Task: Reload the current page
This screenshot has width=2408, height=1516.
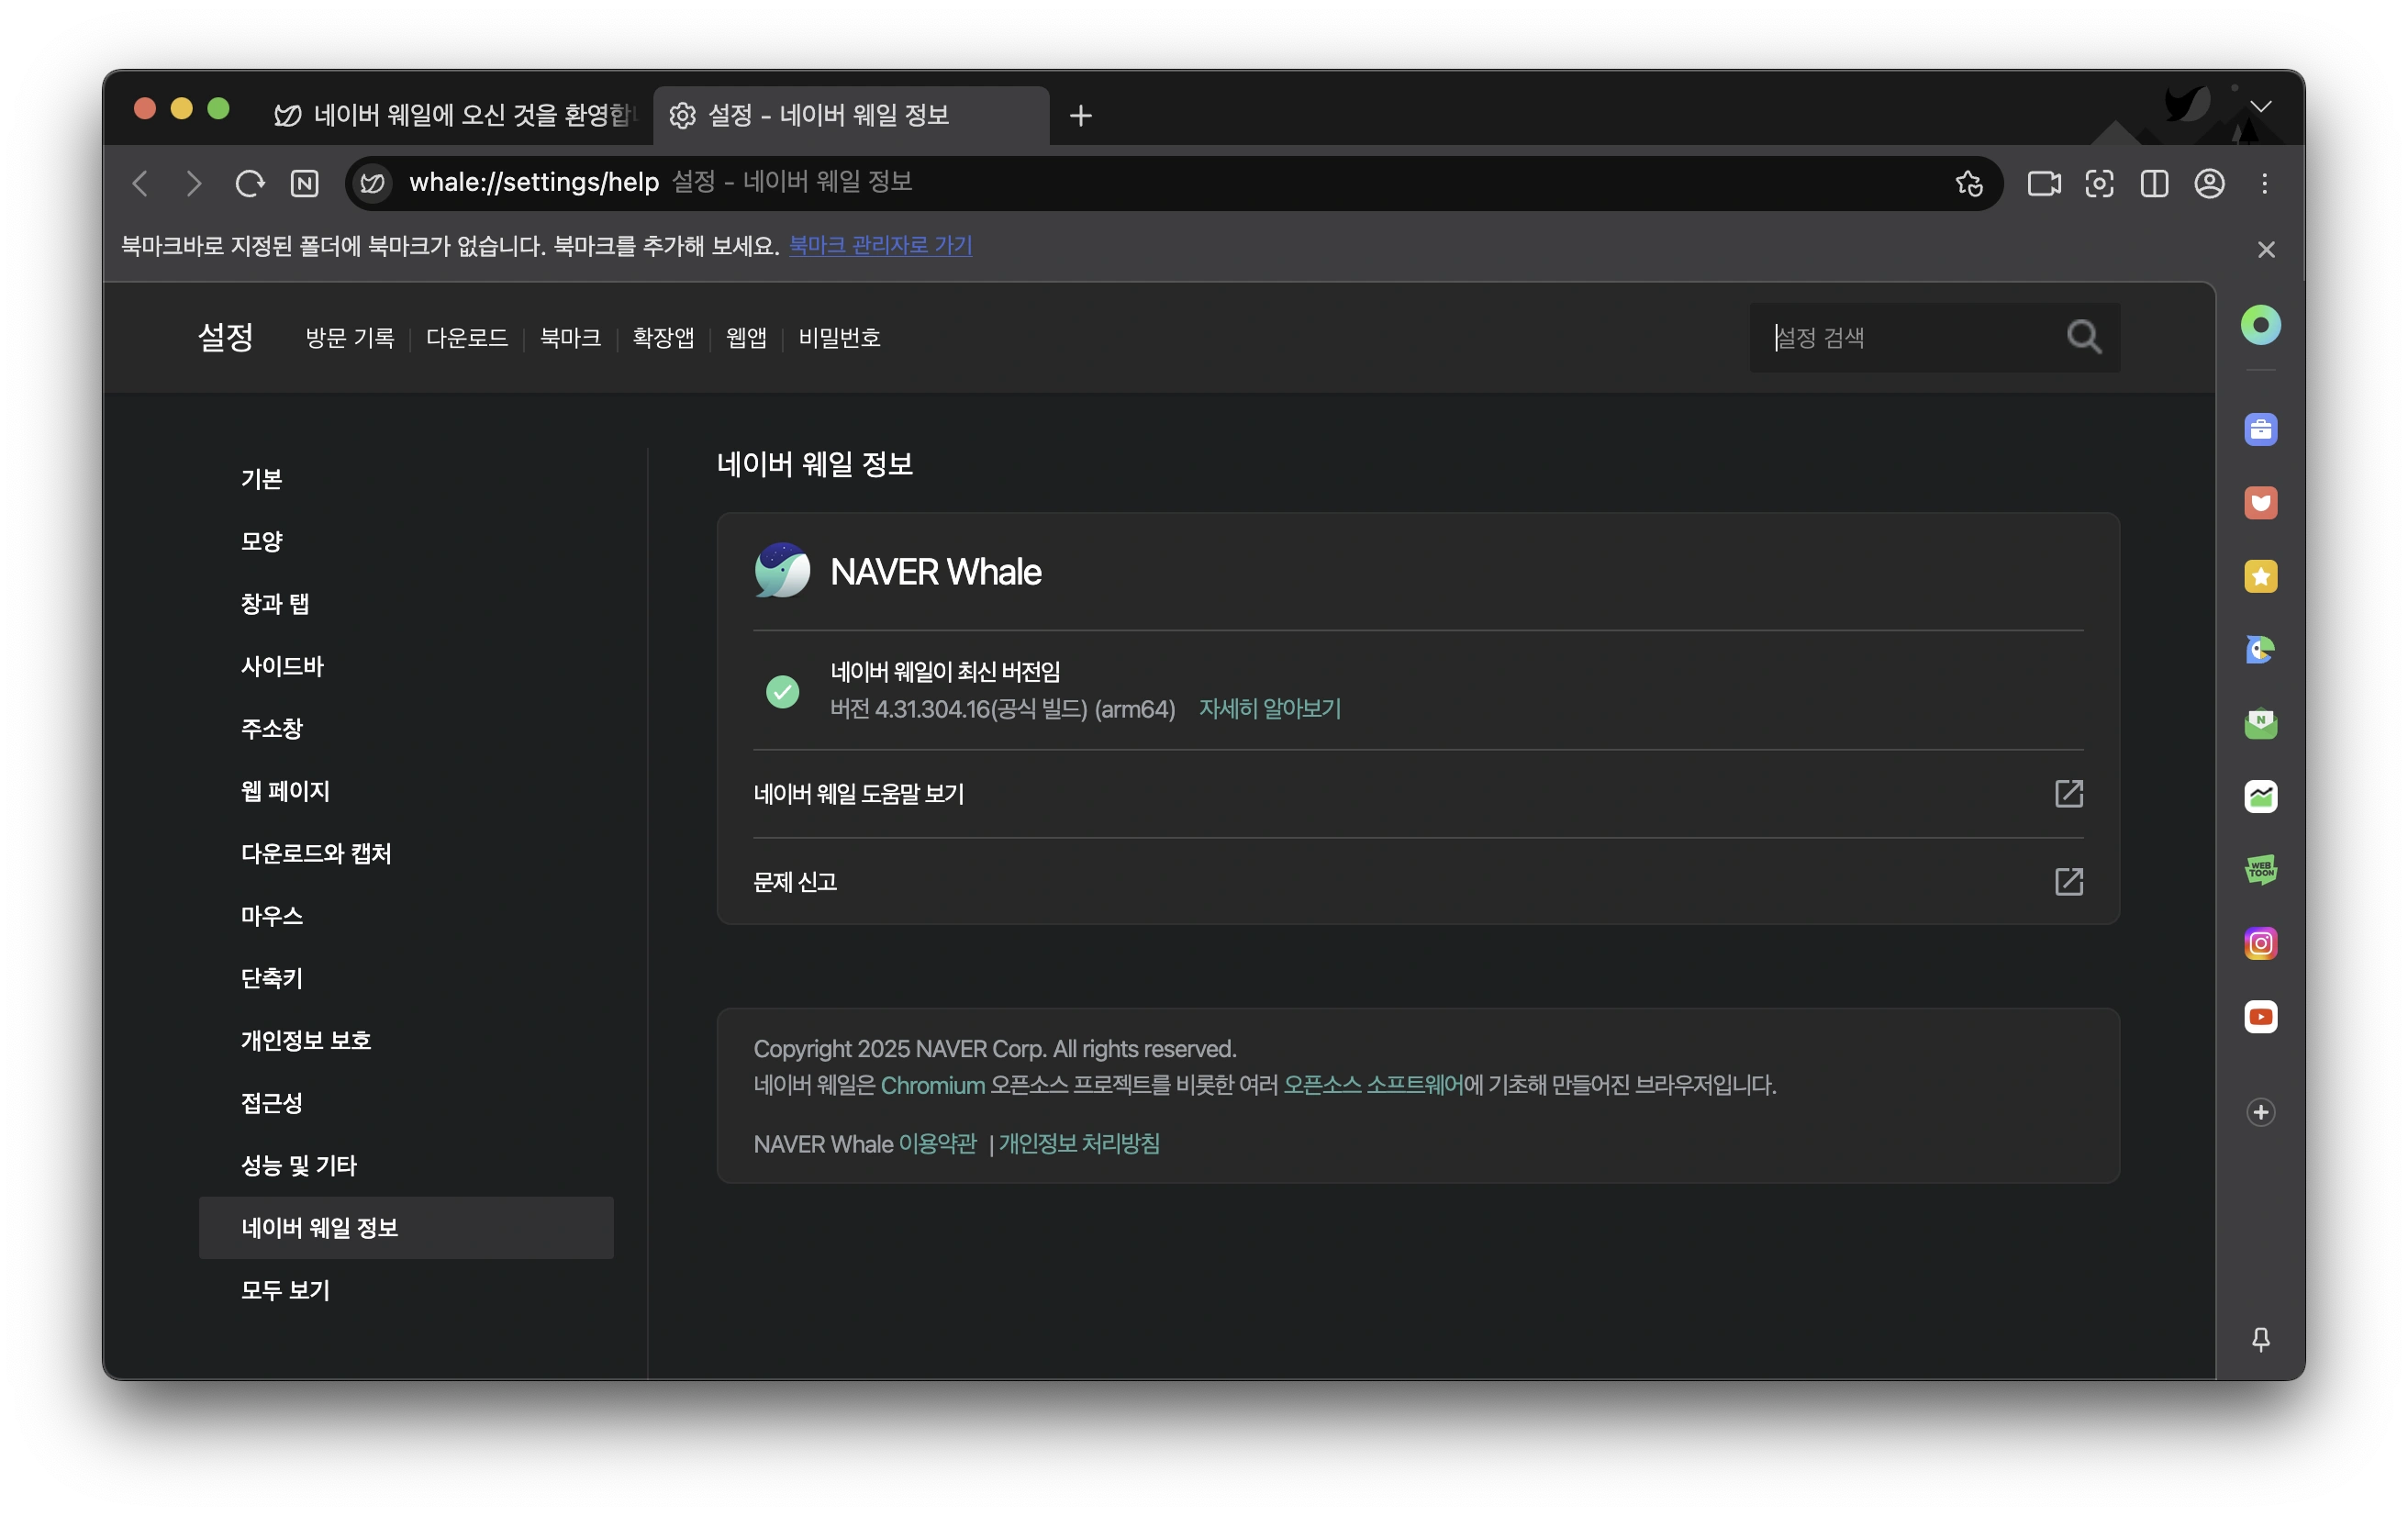Action: click(x=249, y=183)
